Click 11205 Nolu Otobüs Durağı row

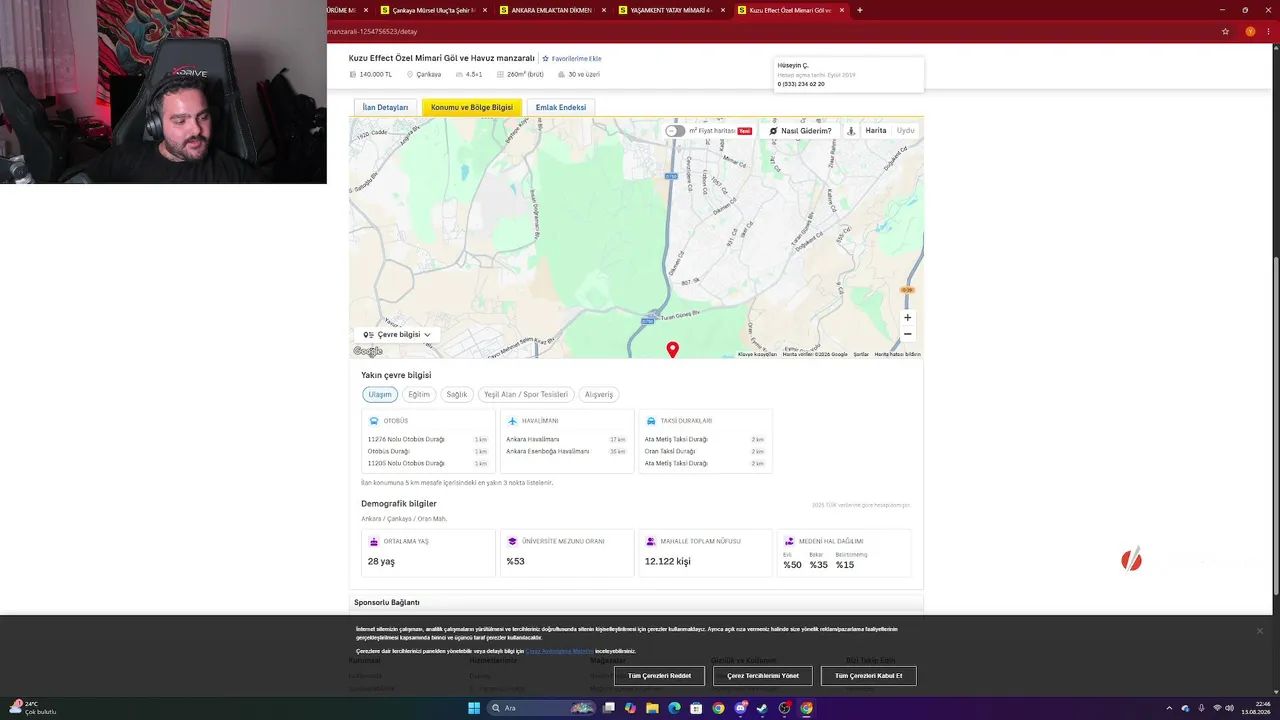coord(428,464)
